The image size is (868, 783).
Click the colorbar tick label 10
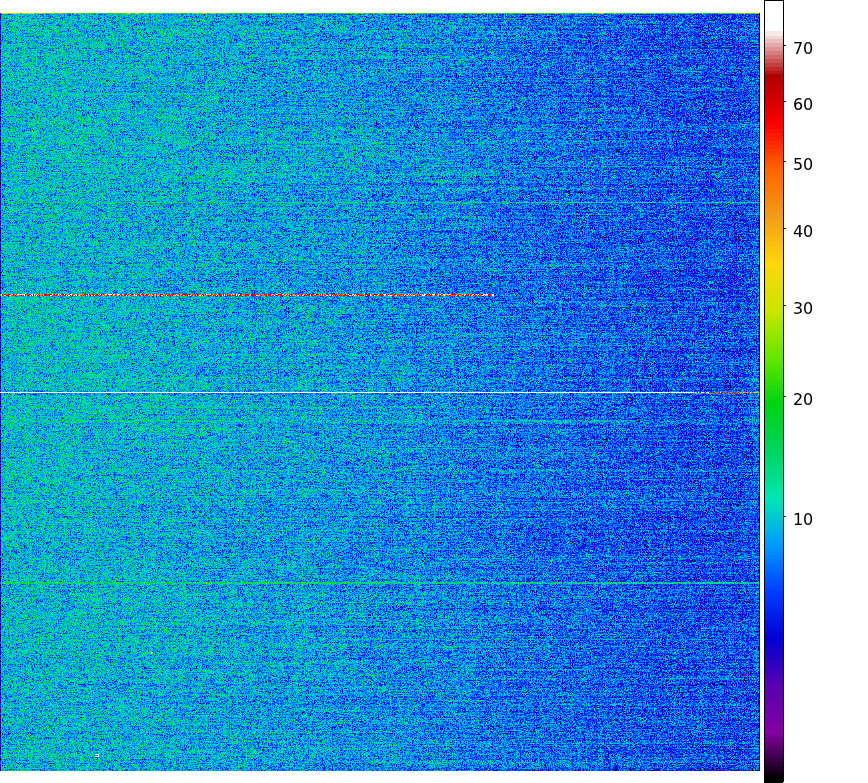(803, 519)
